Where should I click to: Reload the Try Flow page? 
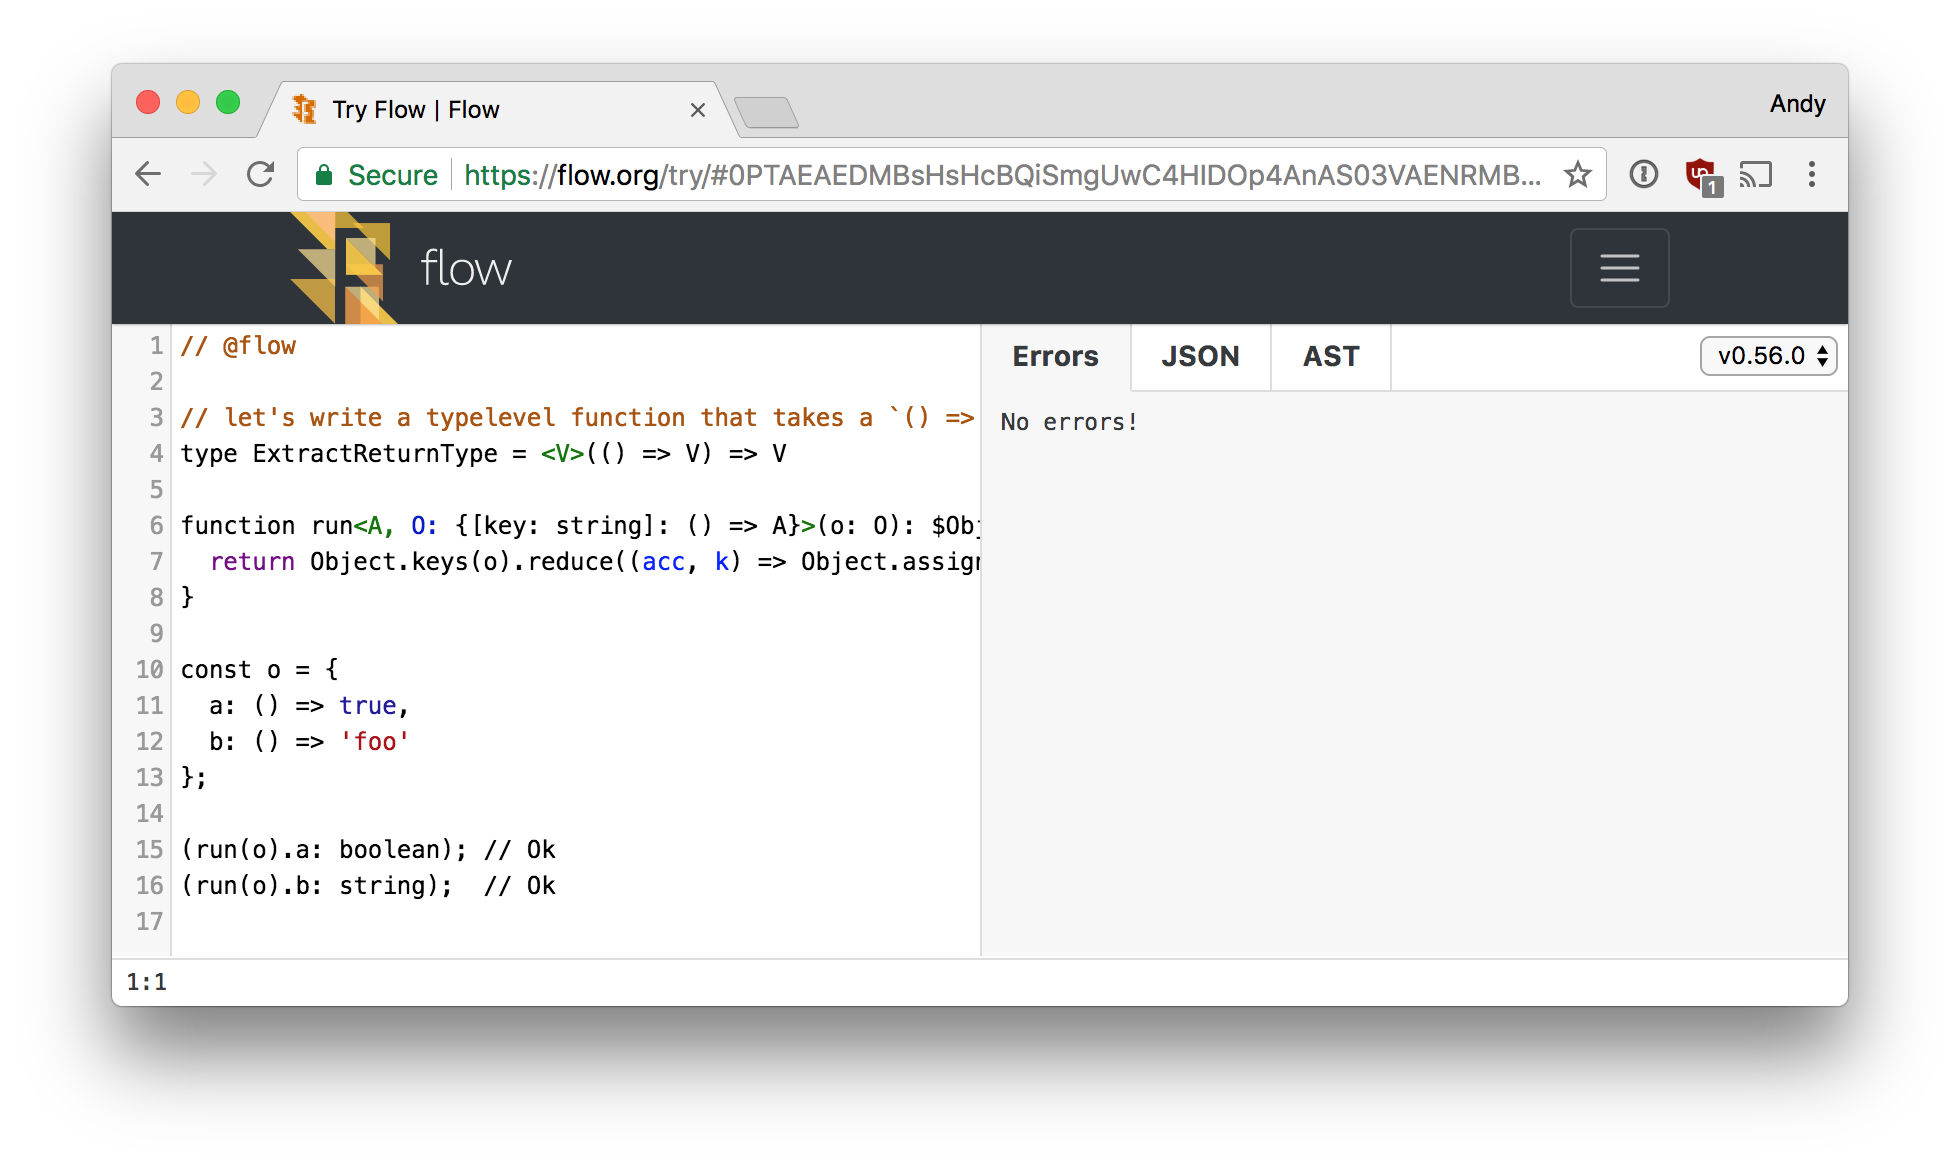(x=260, y=173)
